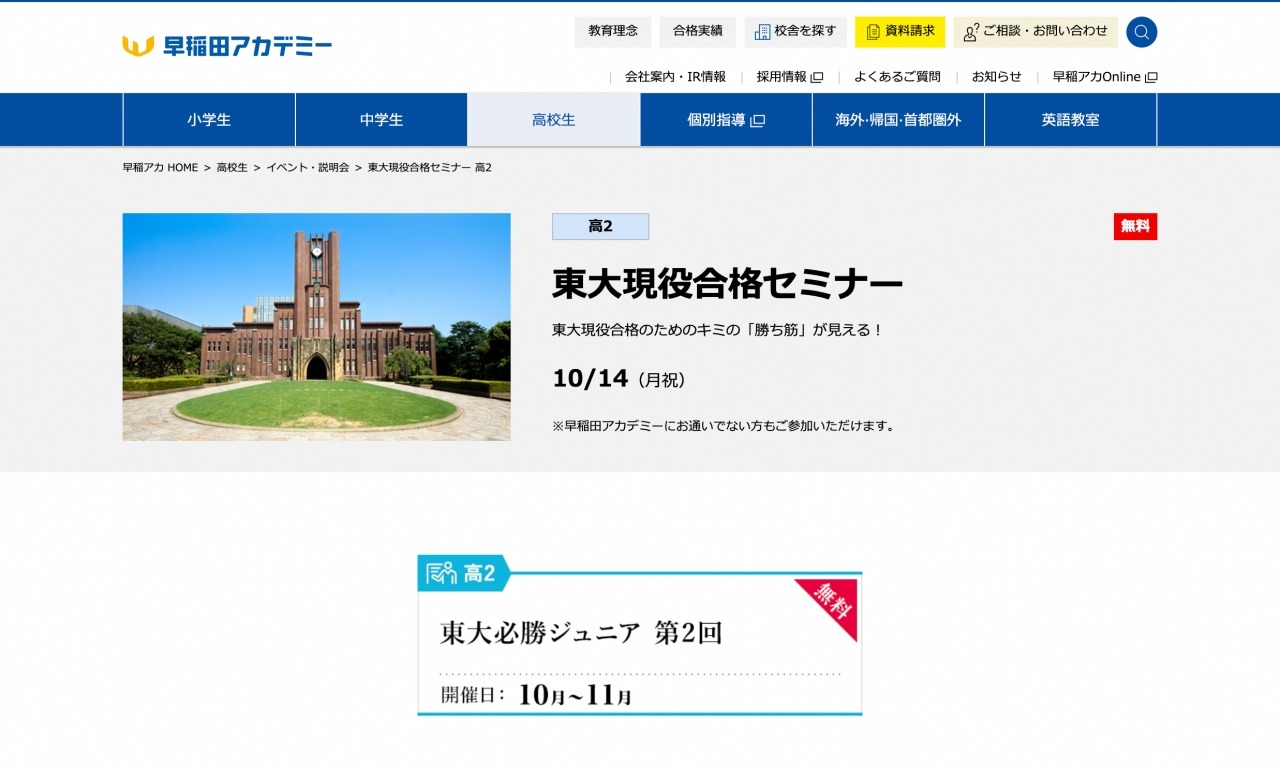Screen dimensions: 1280x770
Task: Click document icon in 資料請求 button
Action: [x=873, y=32]
